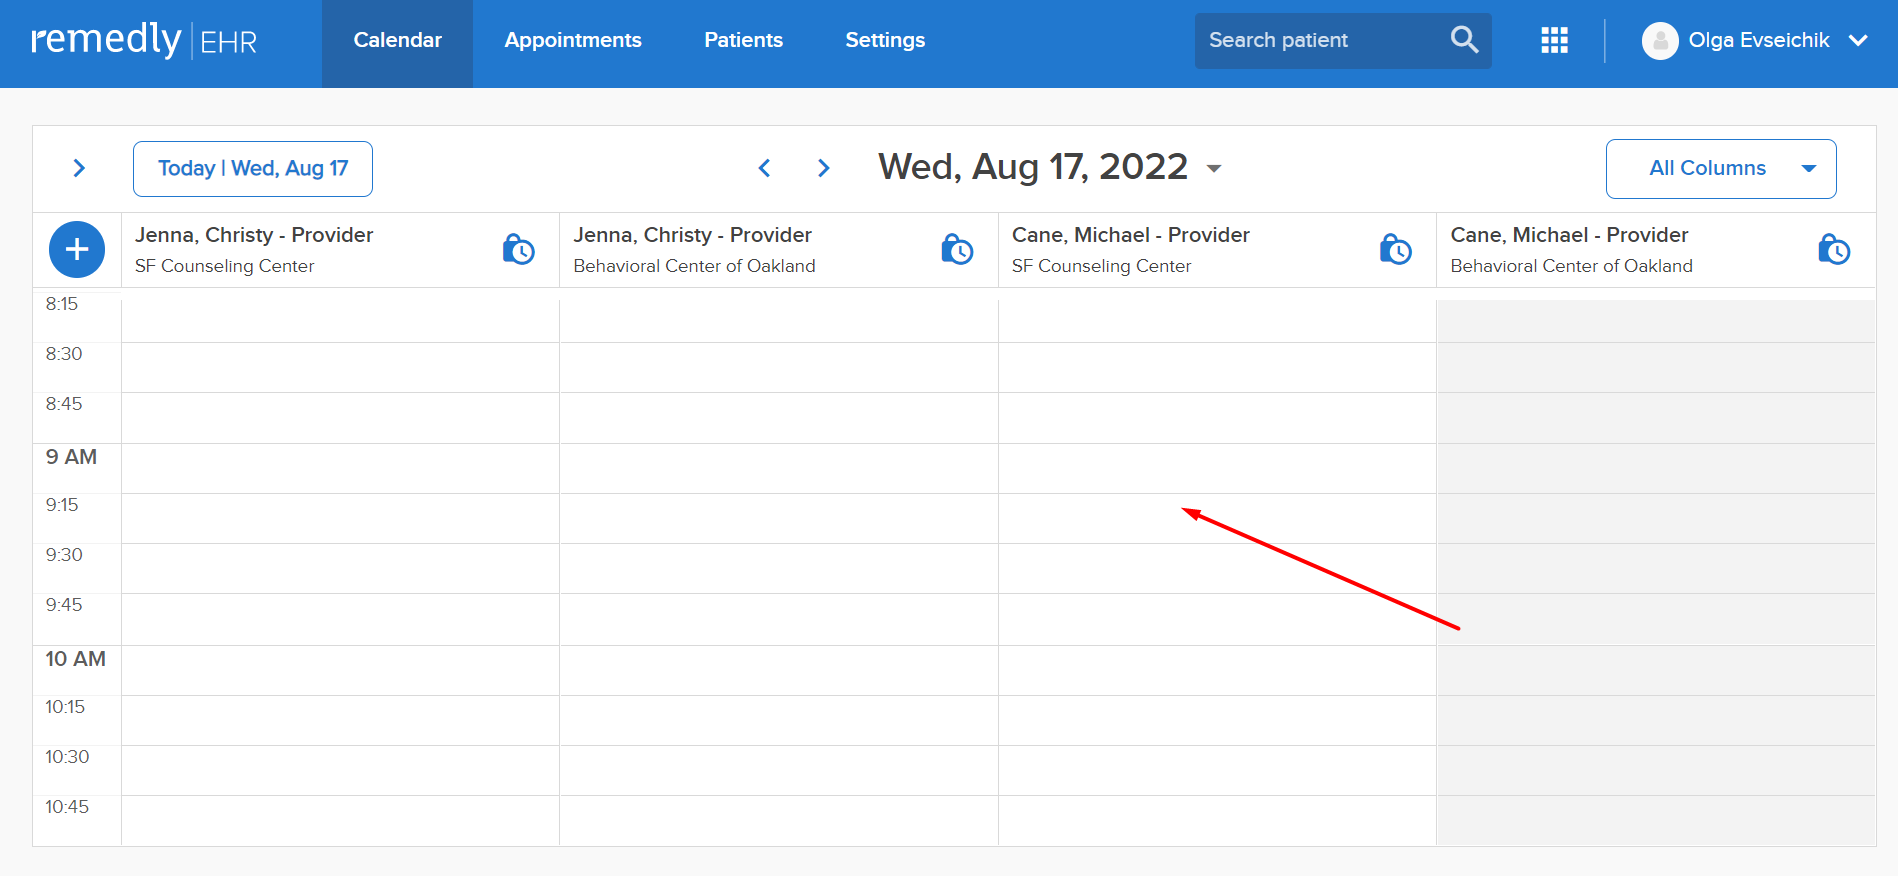Click the blue plus add appointment button
The width and height of the screenshot is (1898, 876).
(x=77, y=250)
